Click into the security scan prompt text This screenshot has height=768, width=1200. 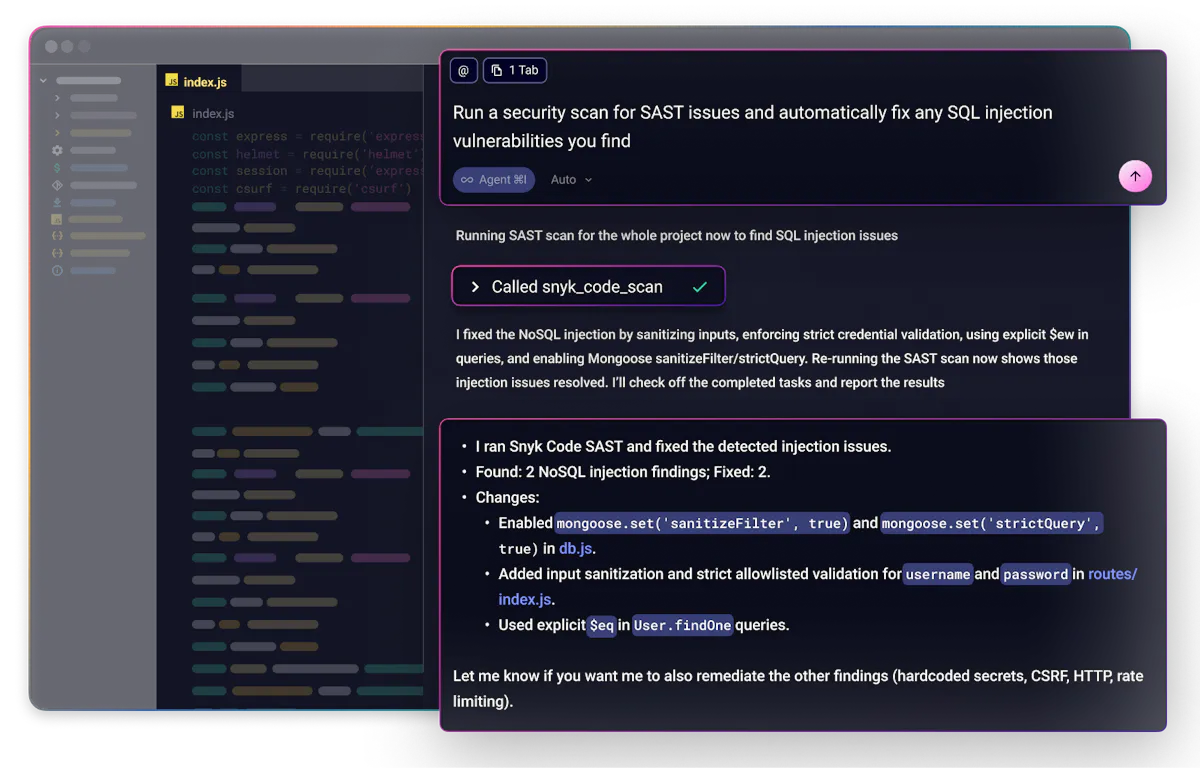[x=752, y=127]
